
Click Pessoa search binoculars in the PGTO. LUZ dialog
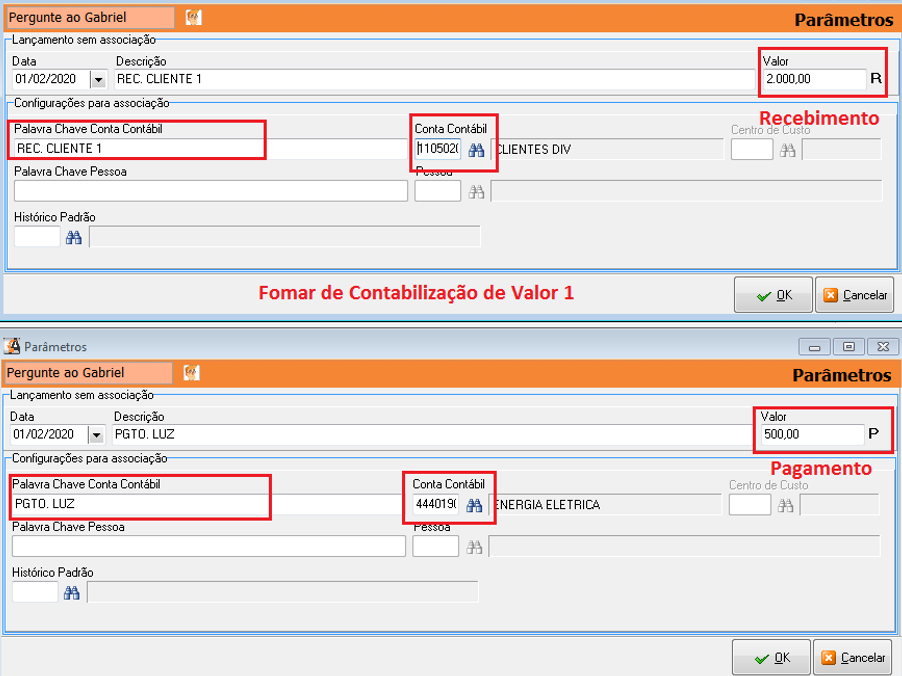click(474, 547)
